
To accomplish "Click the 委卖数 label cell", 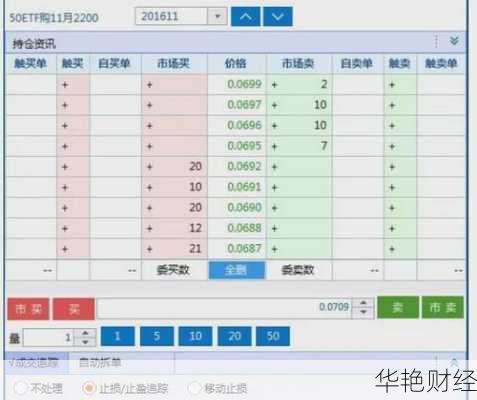I will click(298, 270).
